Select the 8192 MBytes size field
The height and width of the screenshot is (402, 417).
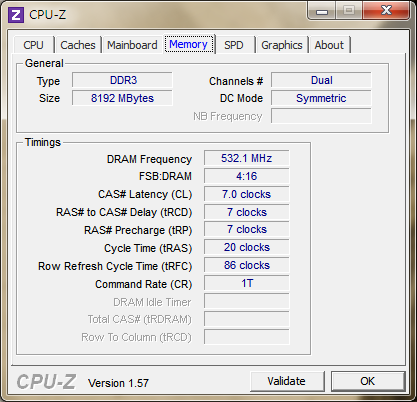[x=122, y=98]
